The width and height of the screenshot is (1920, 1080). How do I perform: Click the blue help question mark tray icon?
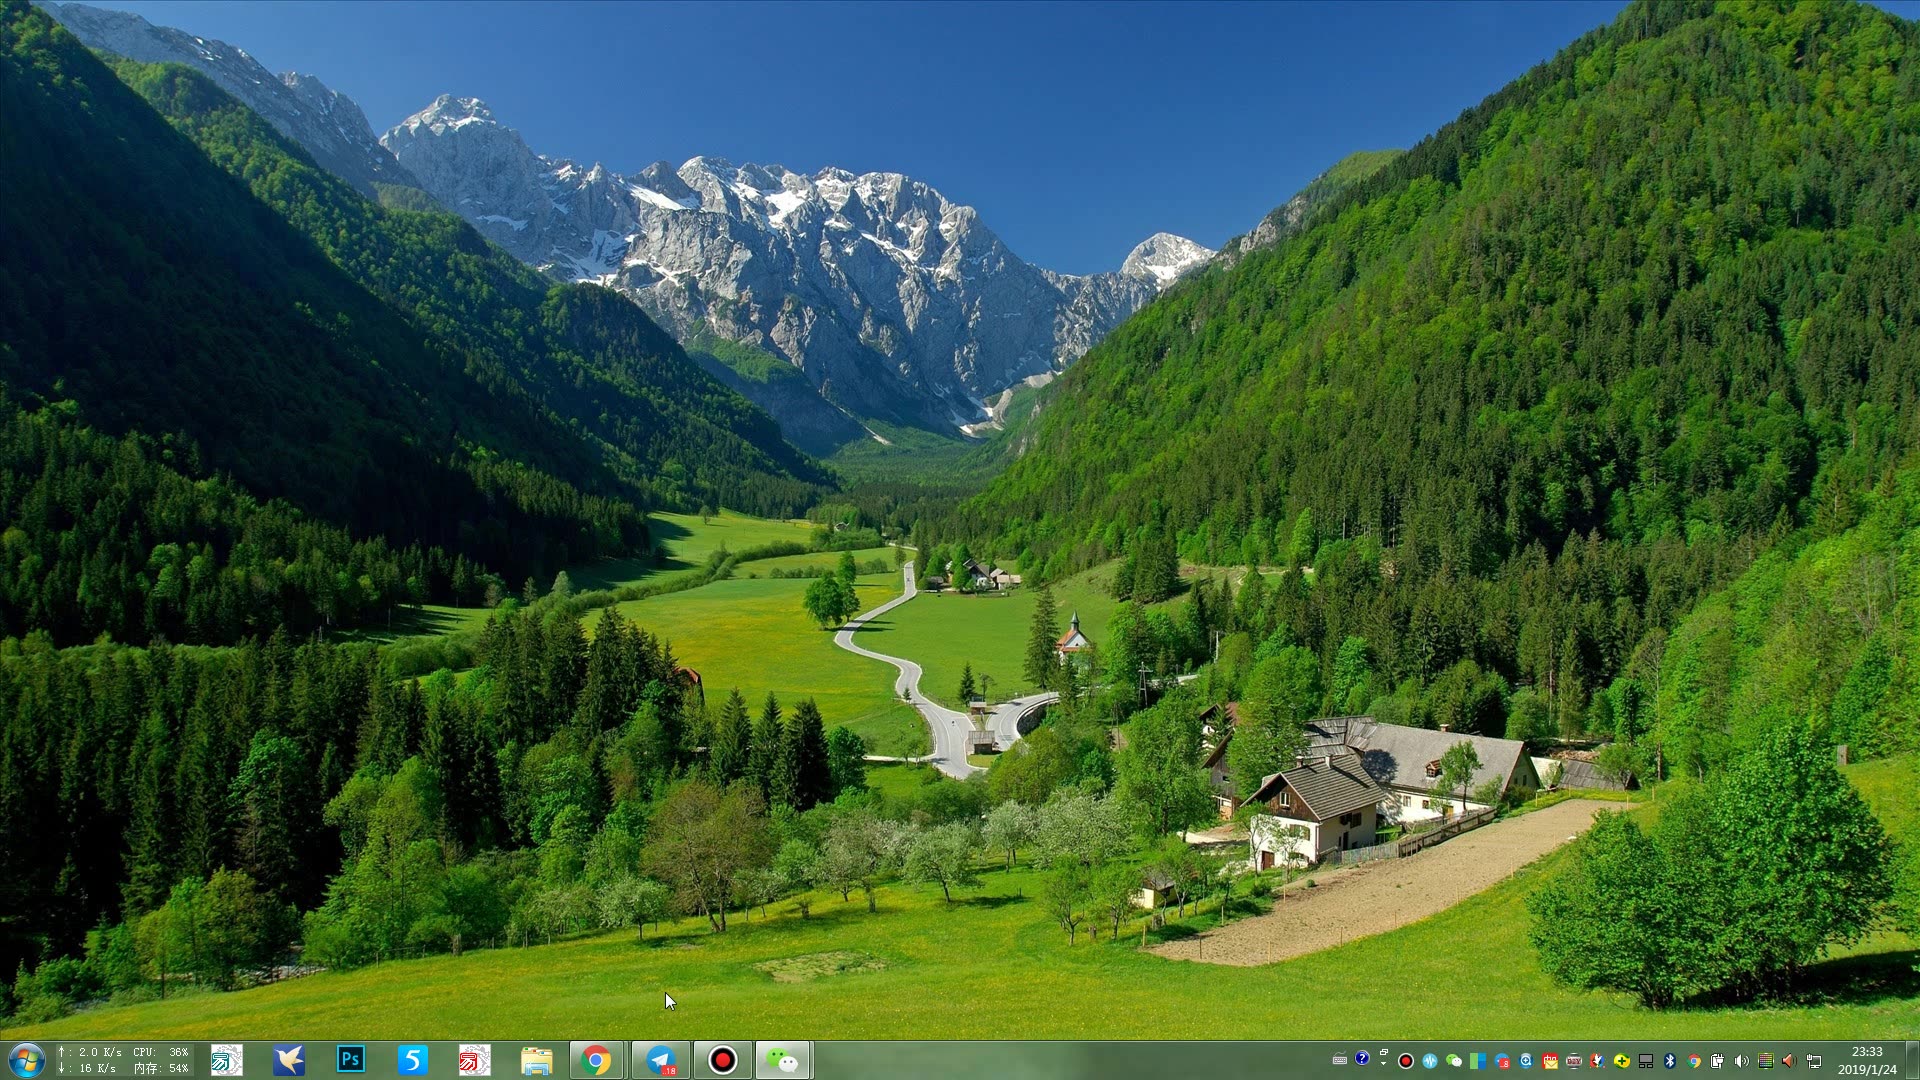(1362, 1058)
